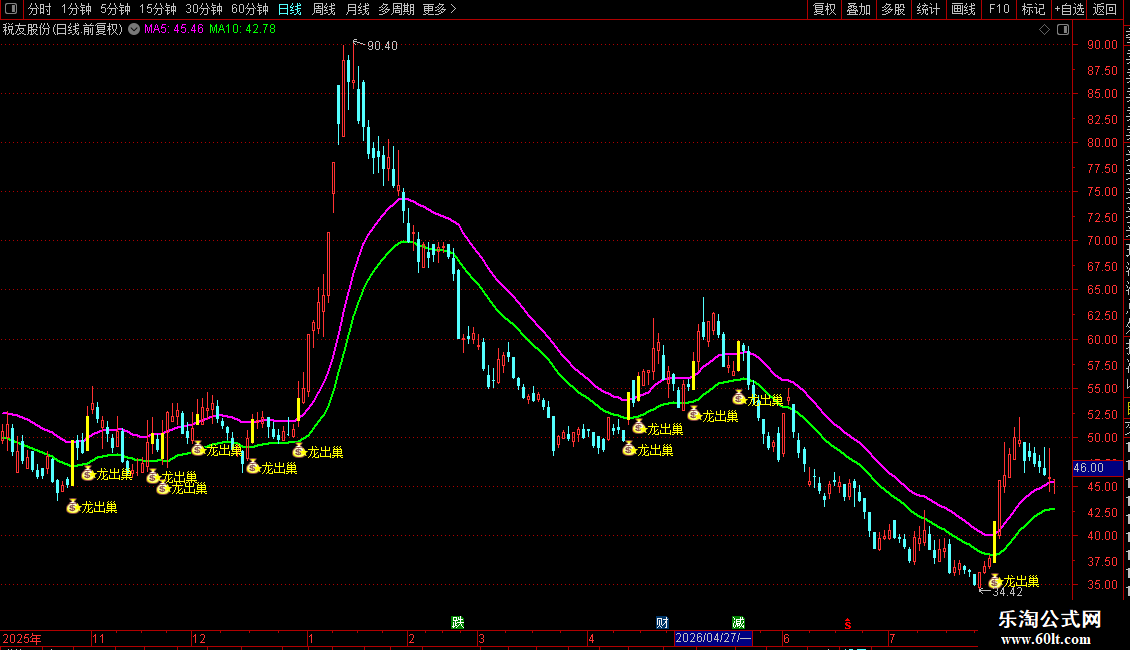Click the 龙出巢 label near the 34.42 low
The image size is (1130, 650).
point(1021,581)
